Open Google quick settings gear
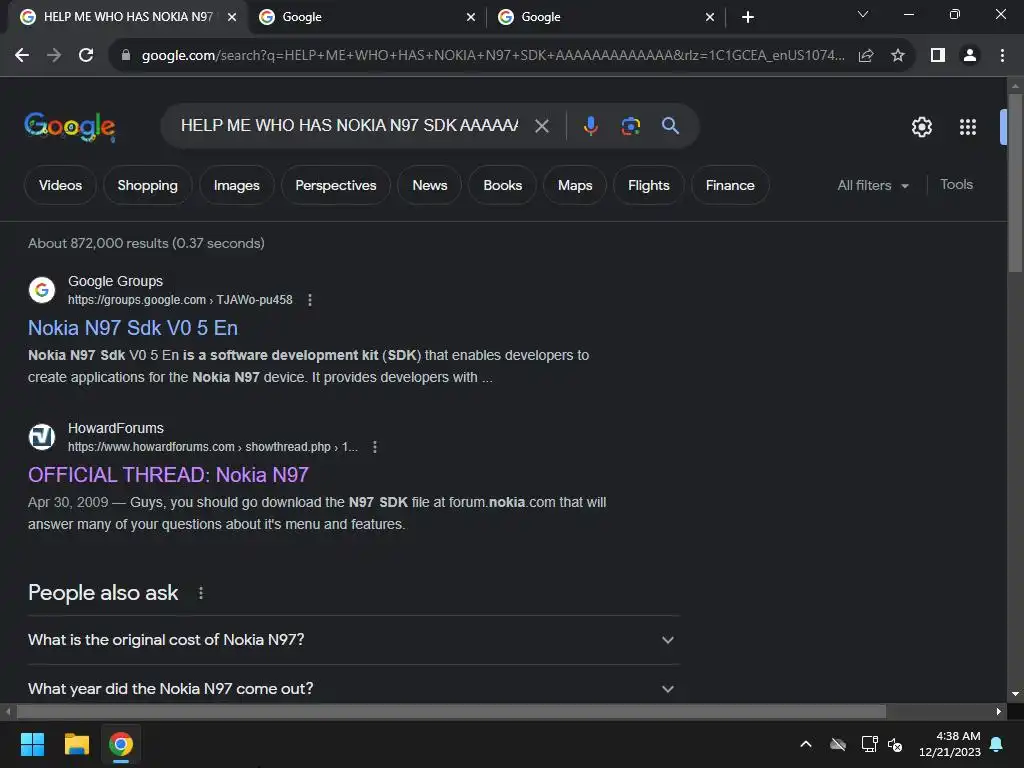Screen dimensions: 1024x768 click(x=921, y=127)
